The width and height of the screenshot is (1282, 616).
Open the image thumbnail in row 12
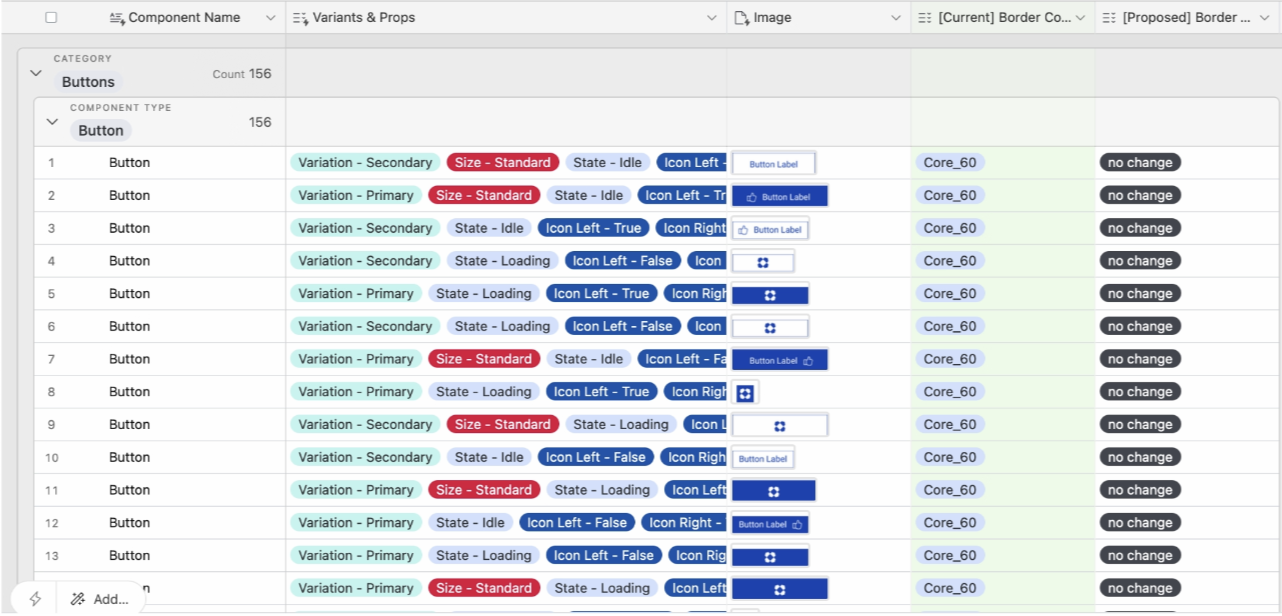pyautogui.click(x=770, y=523)
